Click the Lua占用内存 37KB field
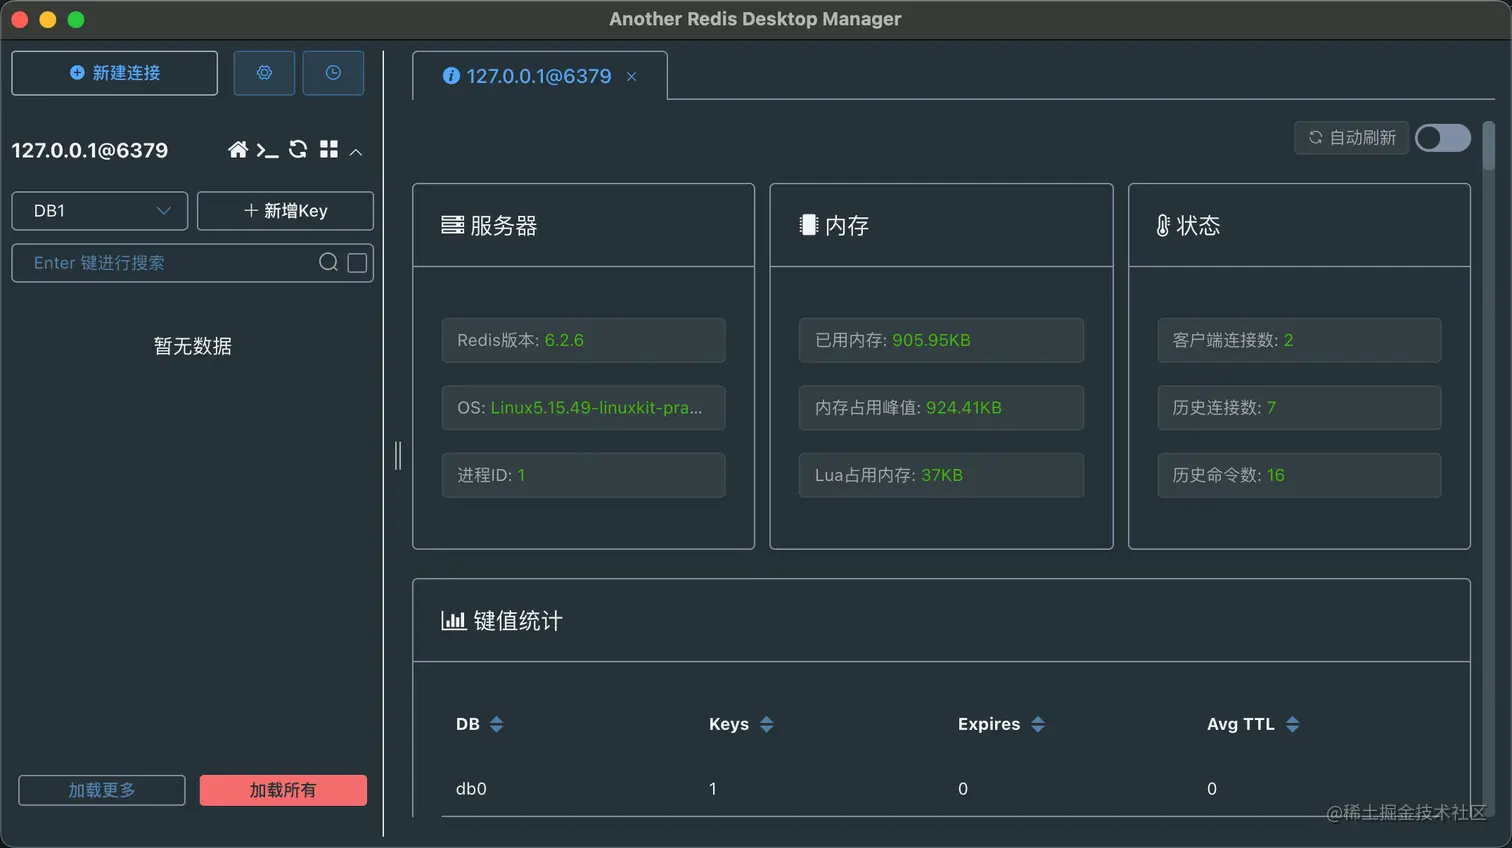This screenshot has width=1512, height=848. coord(941,475)
